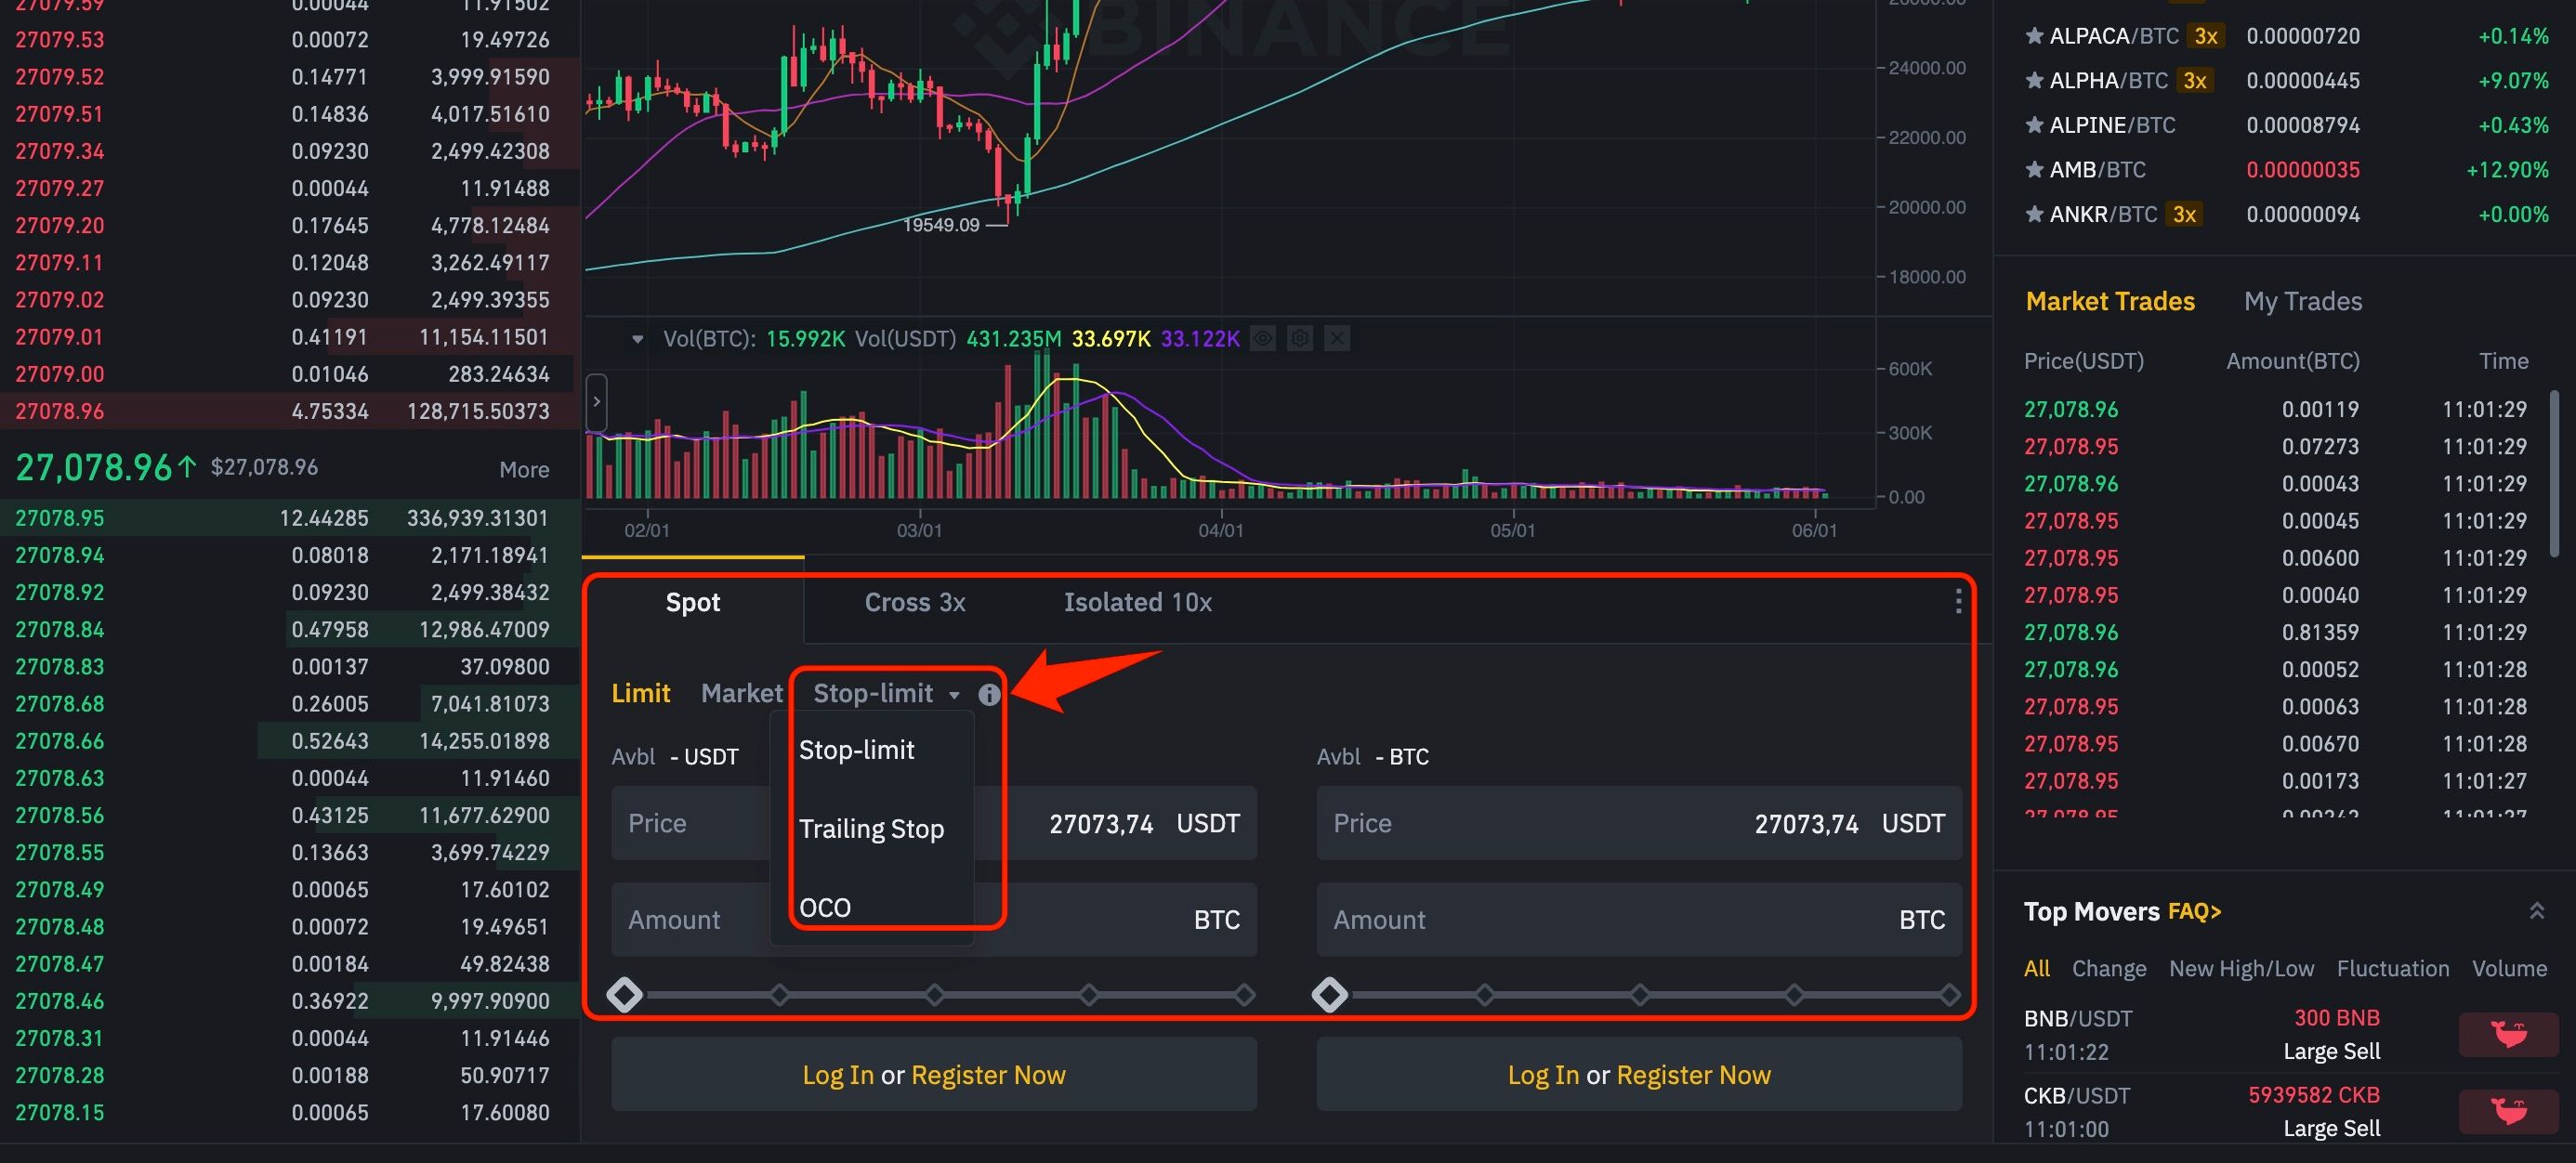Screen dimensions: 2576x1163
Task: Select OCO order type option
Action: click(825, 907)
